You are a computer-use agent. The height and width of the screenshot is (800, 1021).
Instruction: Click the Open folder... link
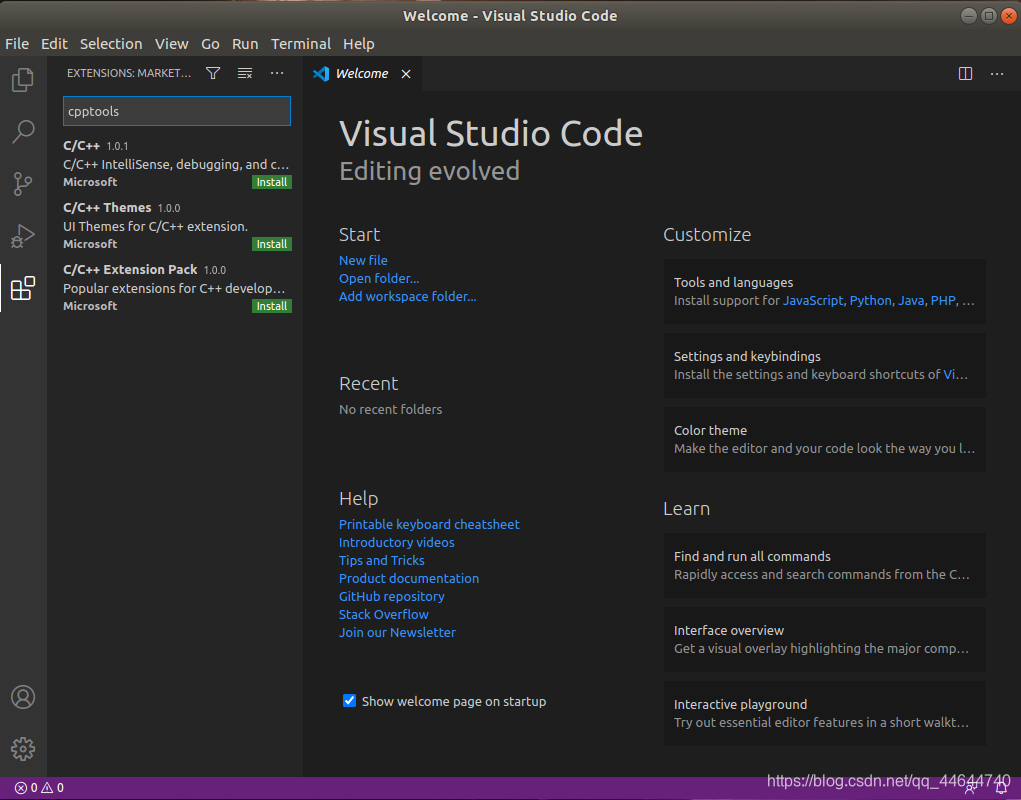379,278
